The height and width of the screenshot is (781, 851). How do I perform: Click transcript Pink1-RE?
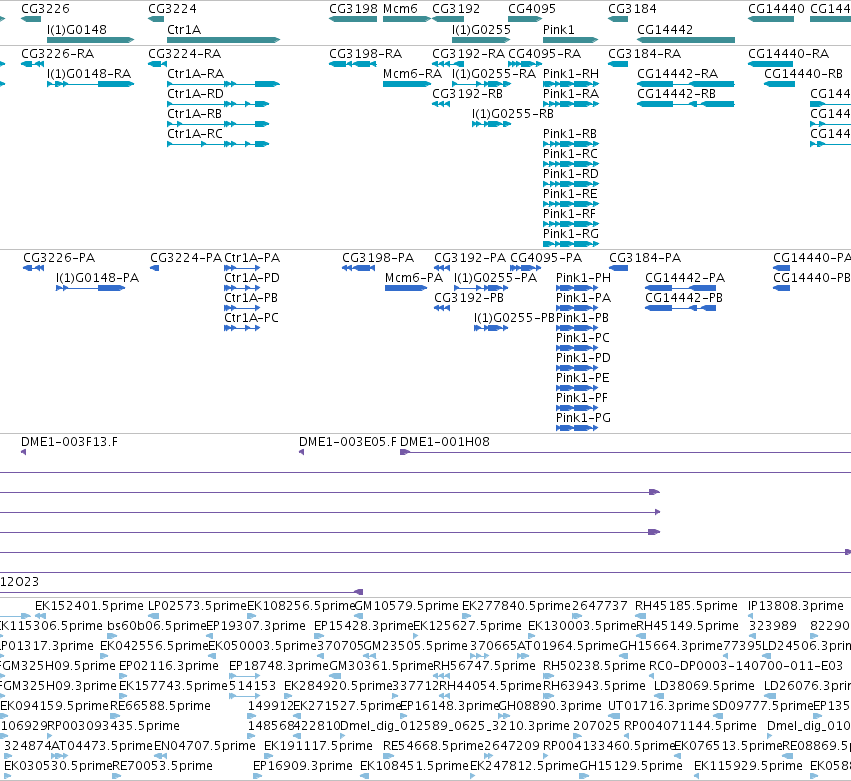click(x=571, y=204)
